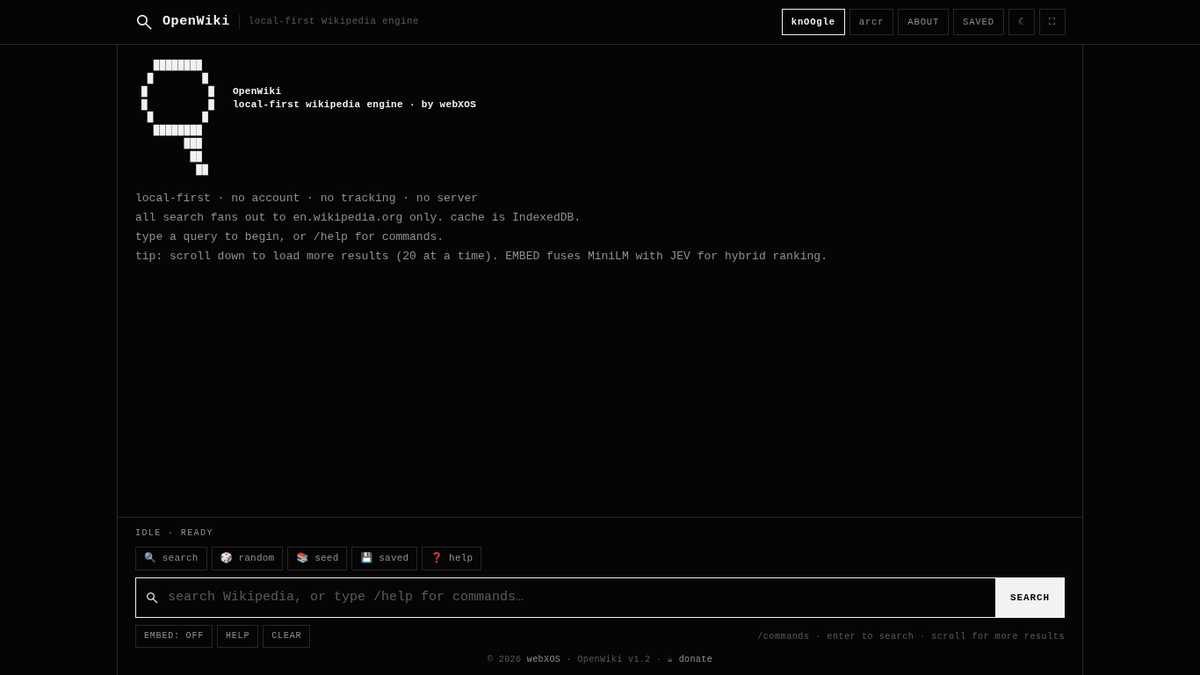Viewport: 1200px width, 675px height.
Task: Click the 'local-first wikipedia engine · by webXOS' line
Action: [354, 105]
